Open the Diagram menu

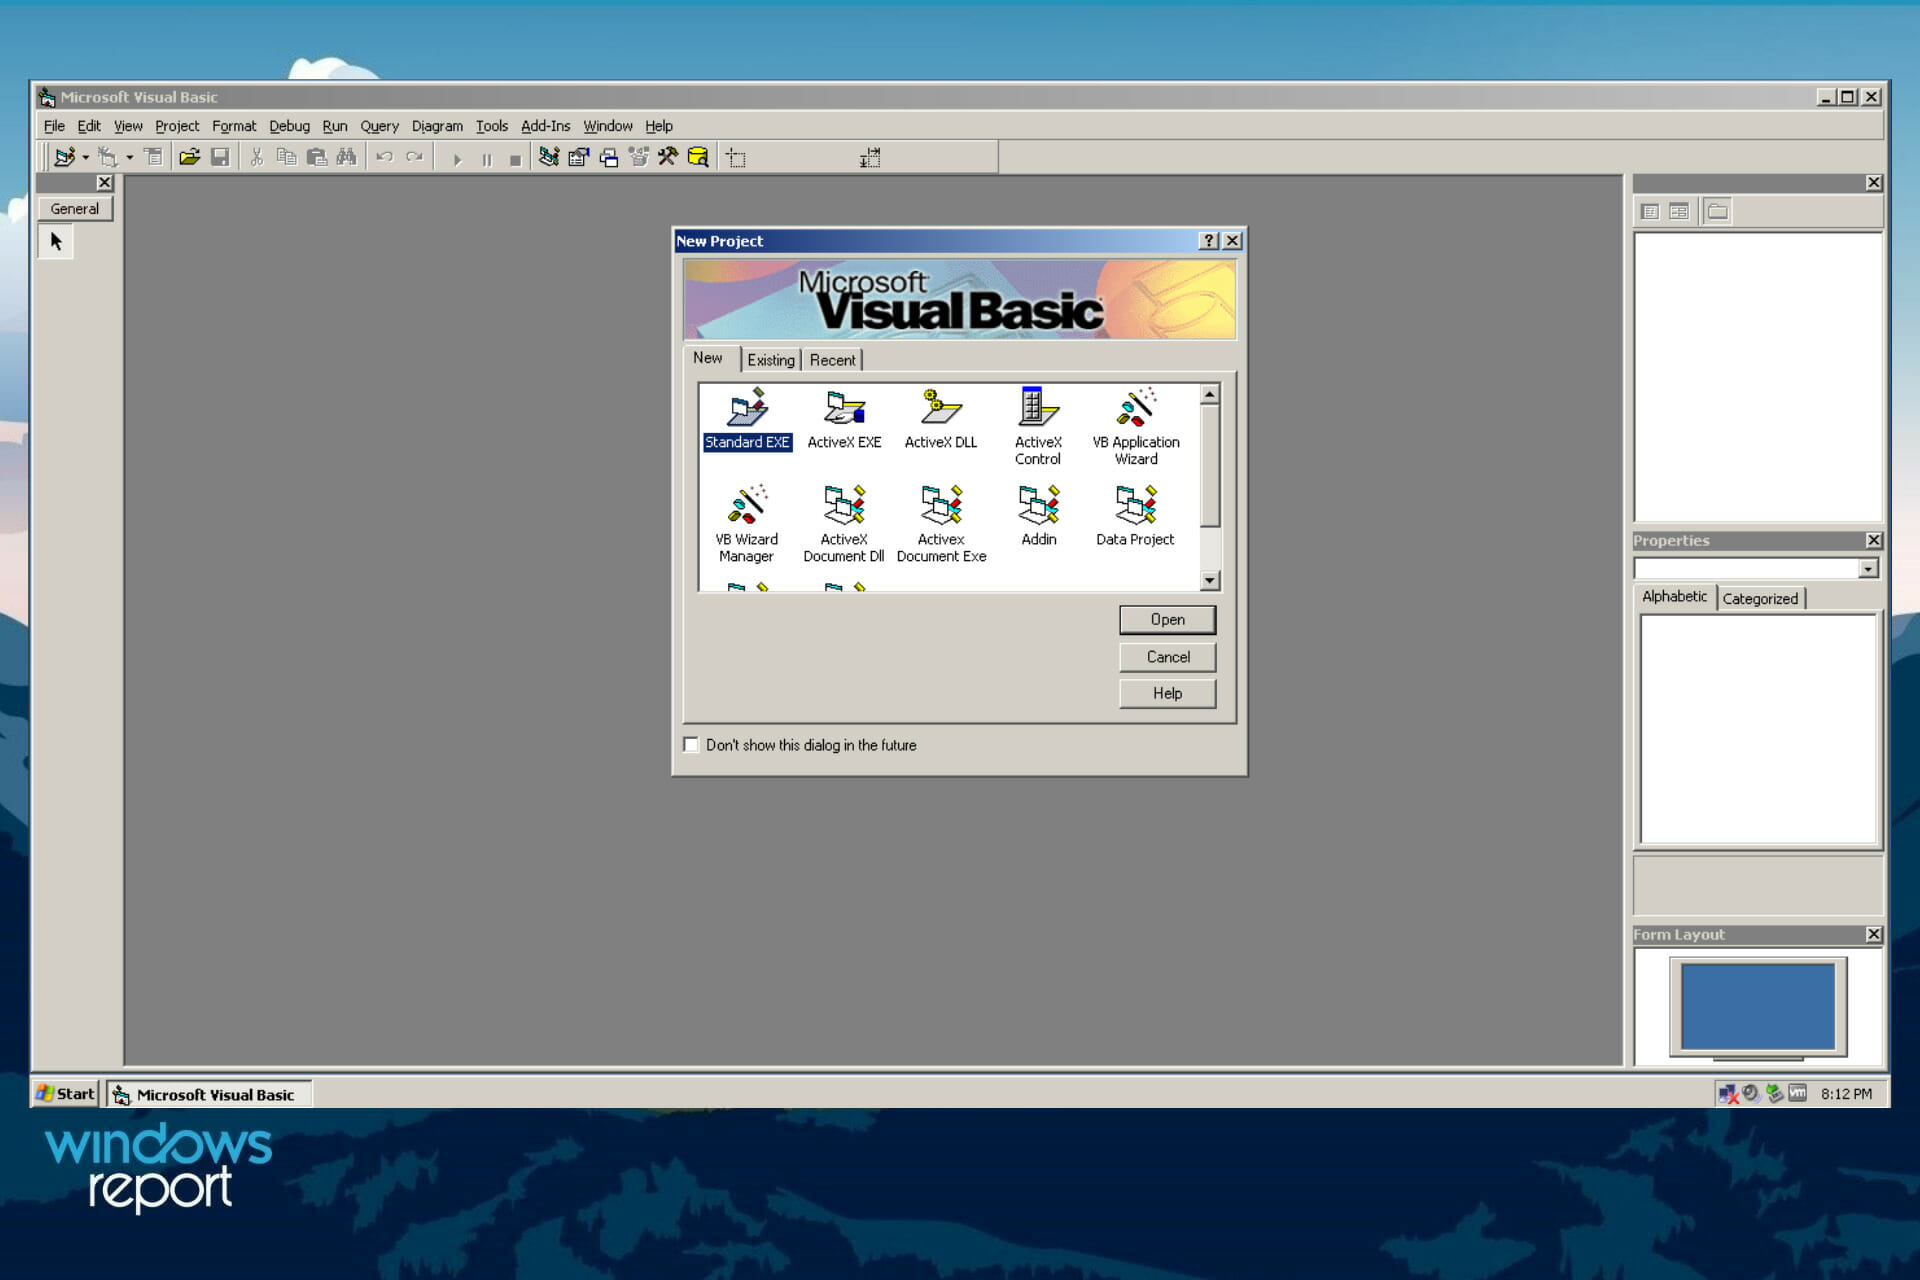click(x=437, y=126)
